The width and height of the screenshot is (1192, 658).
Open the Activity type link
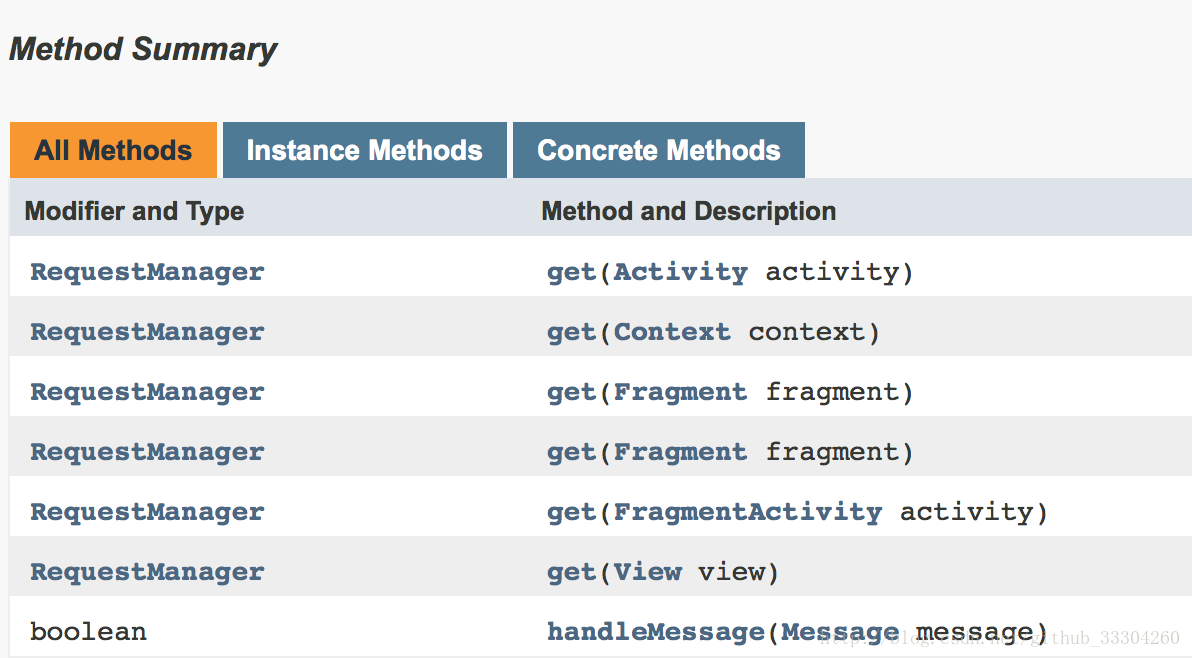680,272
